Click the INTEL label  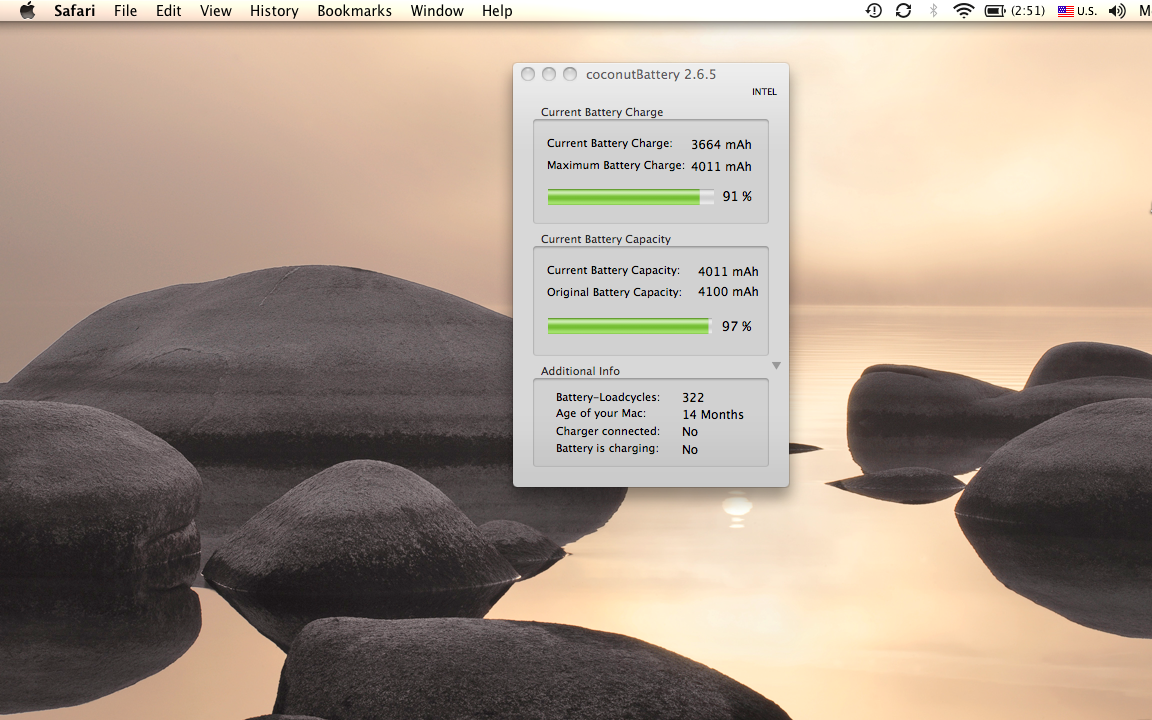(x=764, y=92)
